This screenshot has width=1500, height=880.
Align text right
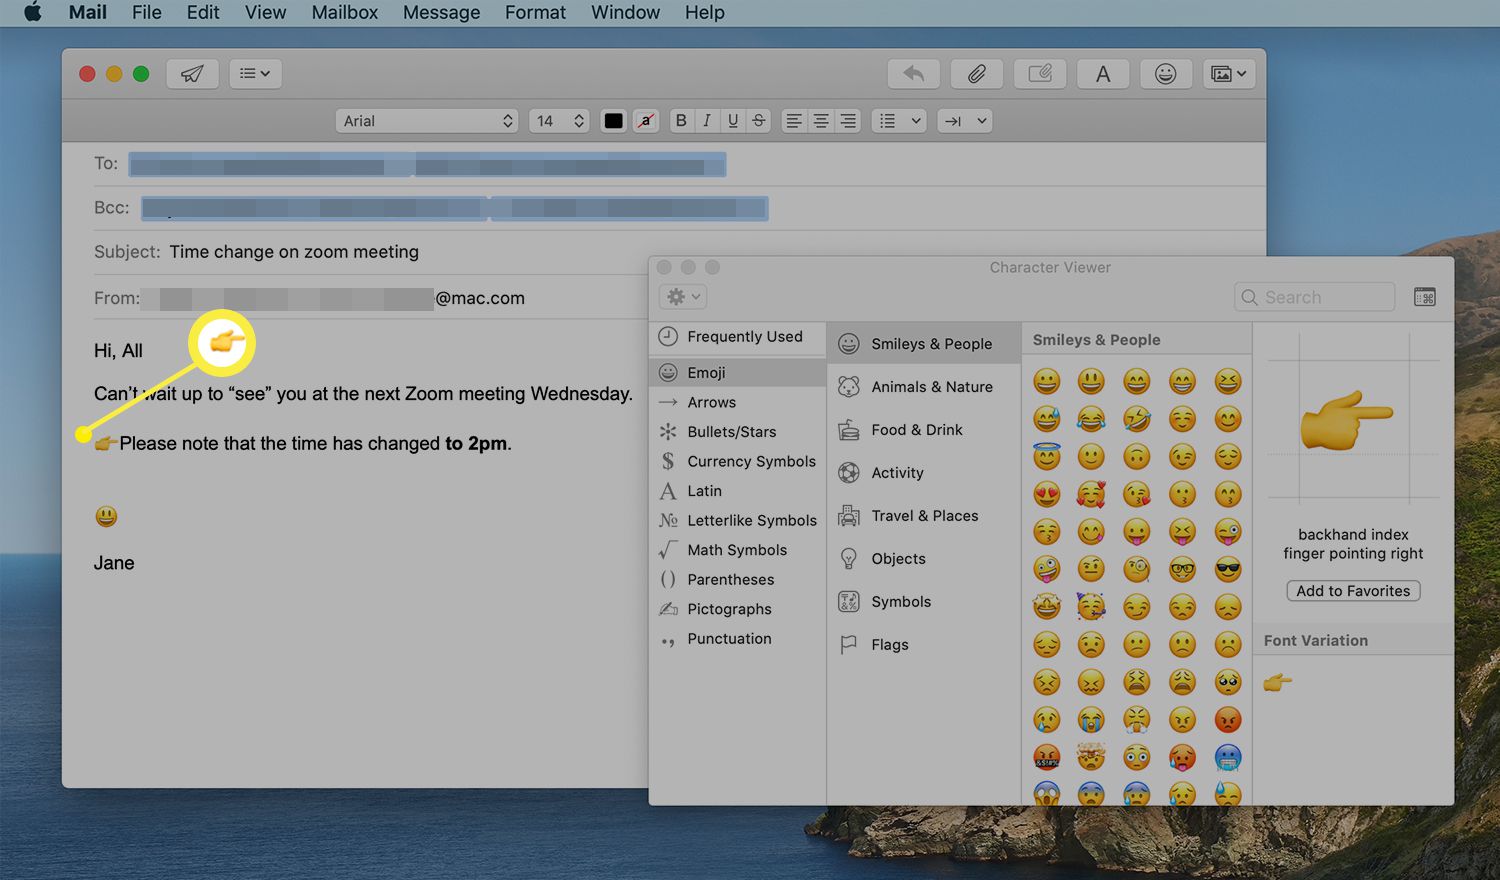click(848, 121)
